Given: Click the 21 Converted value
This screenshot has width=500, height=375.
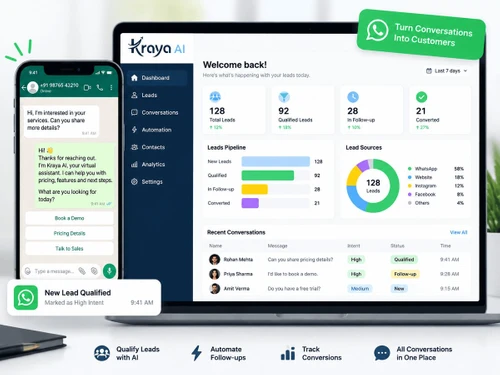Looking at the screenshot, I should coord(421,111).
